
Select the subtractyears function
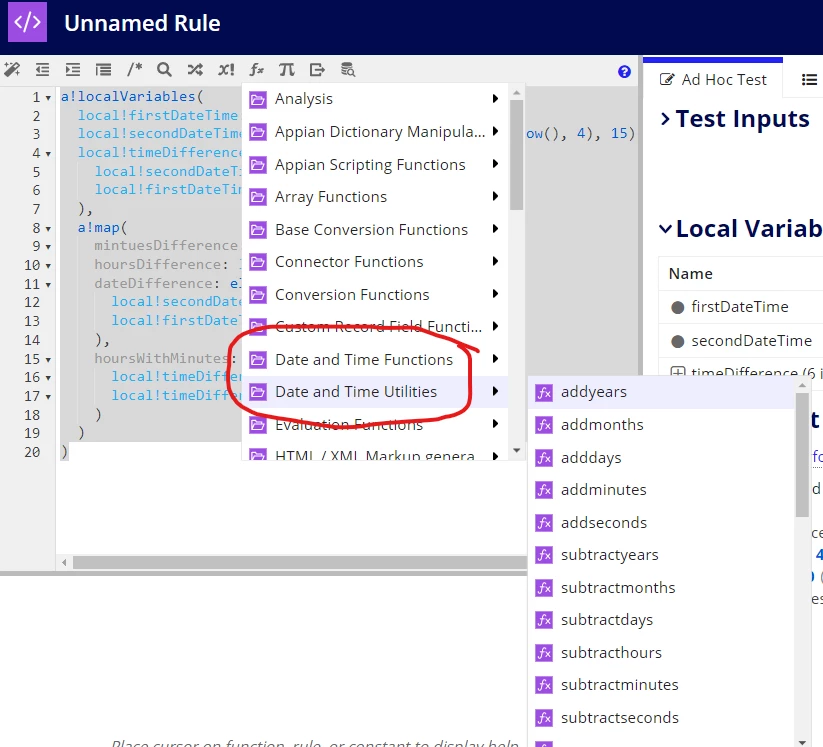pos(661,555)
